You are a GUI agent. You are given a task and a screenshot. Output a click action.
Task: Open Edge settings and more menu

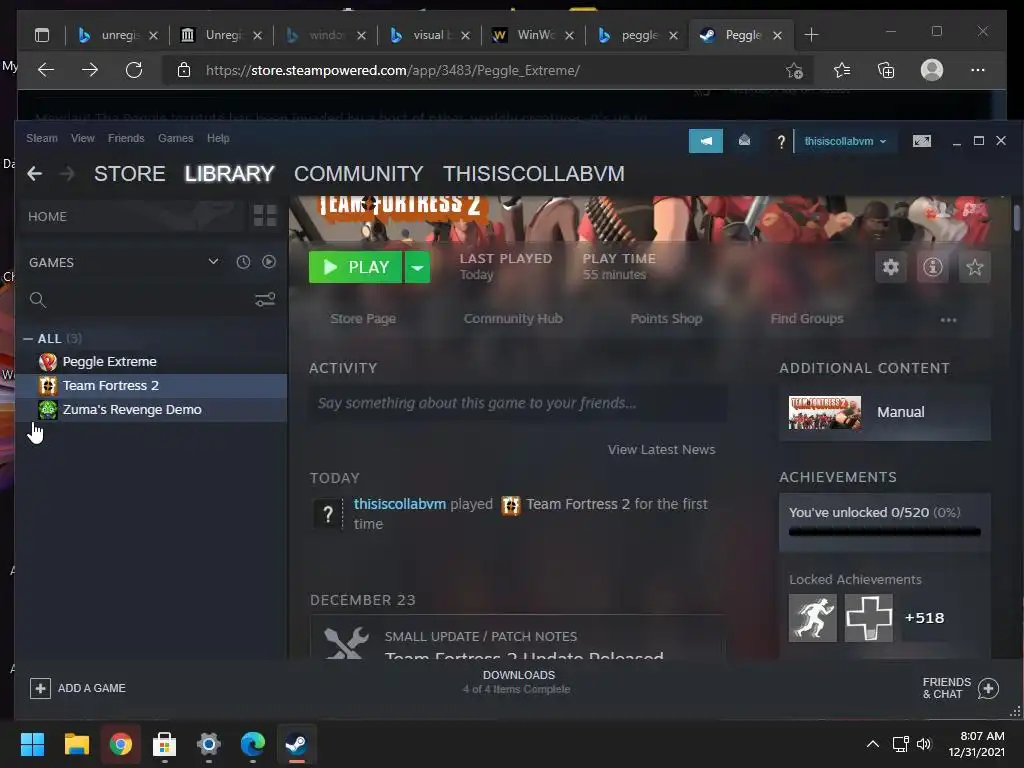coord(978,70)
